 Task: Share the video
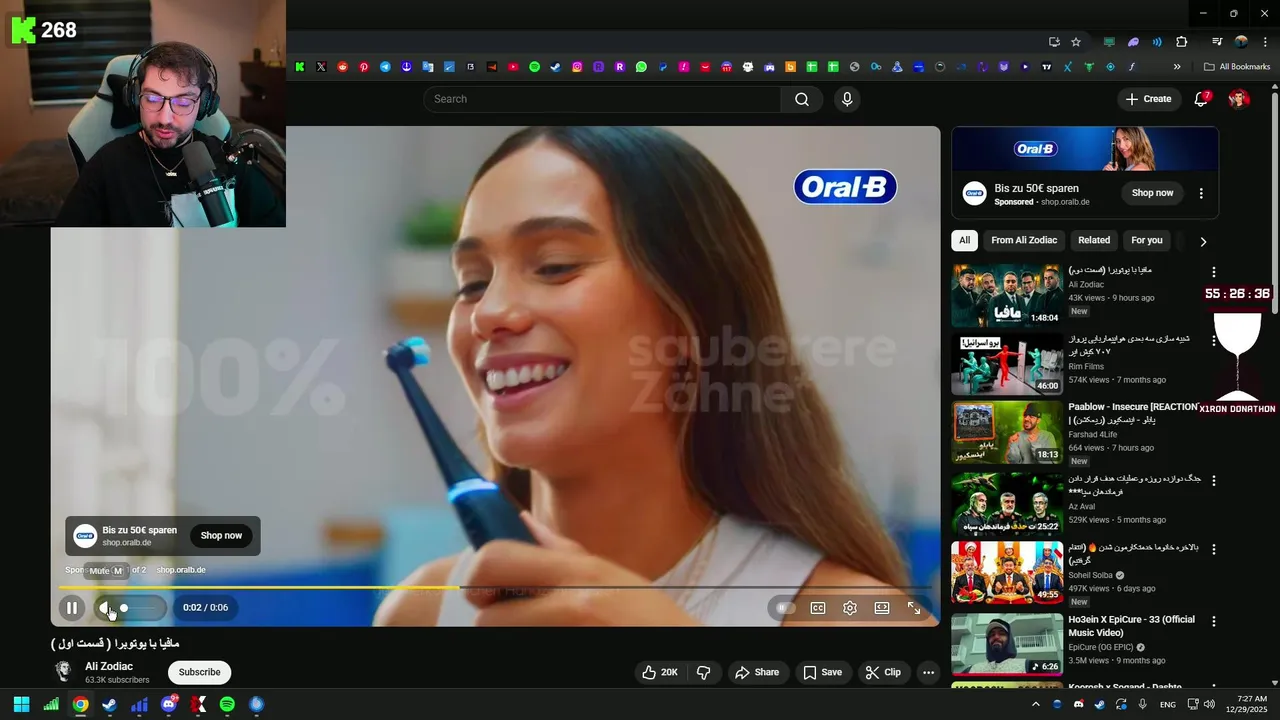coord(757,672)
